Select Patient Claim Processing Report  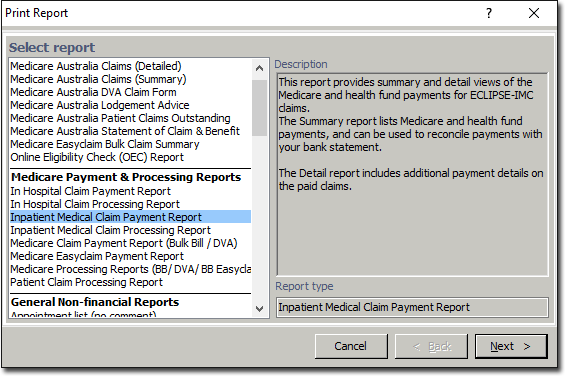[87, 282]
